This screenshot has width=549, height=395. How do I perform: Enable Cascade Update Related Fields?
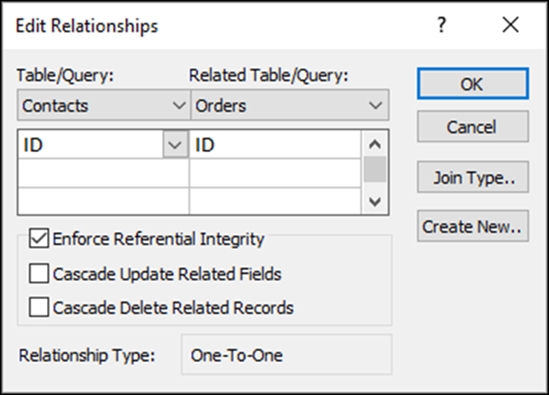(39, 273)
